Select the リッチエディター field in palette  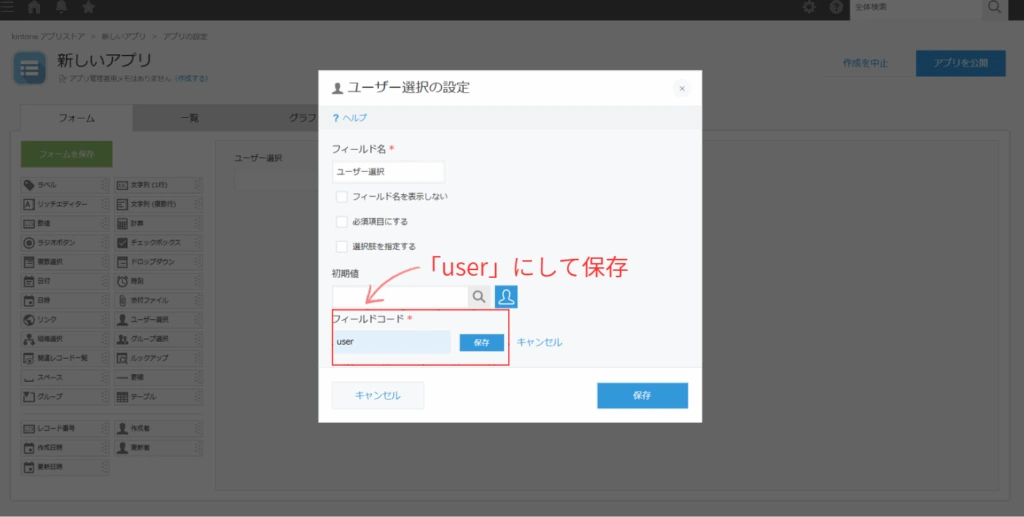(x=65, y=204)
